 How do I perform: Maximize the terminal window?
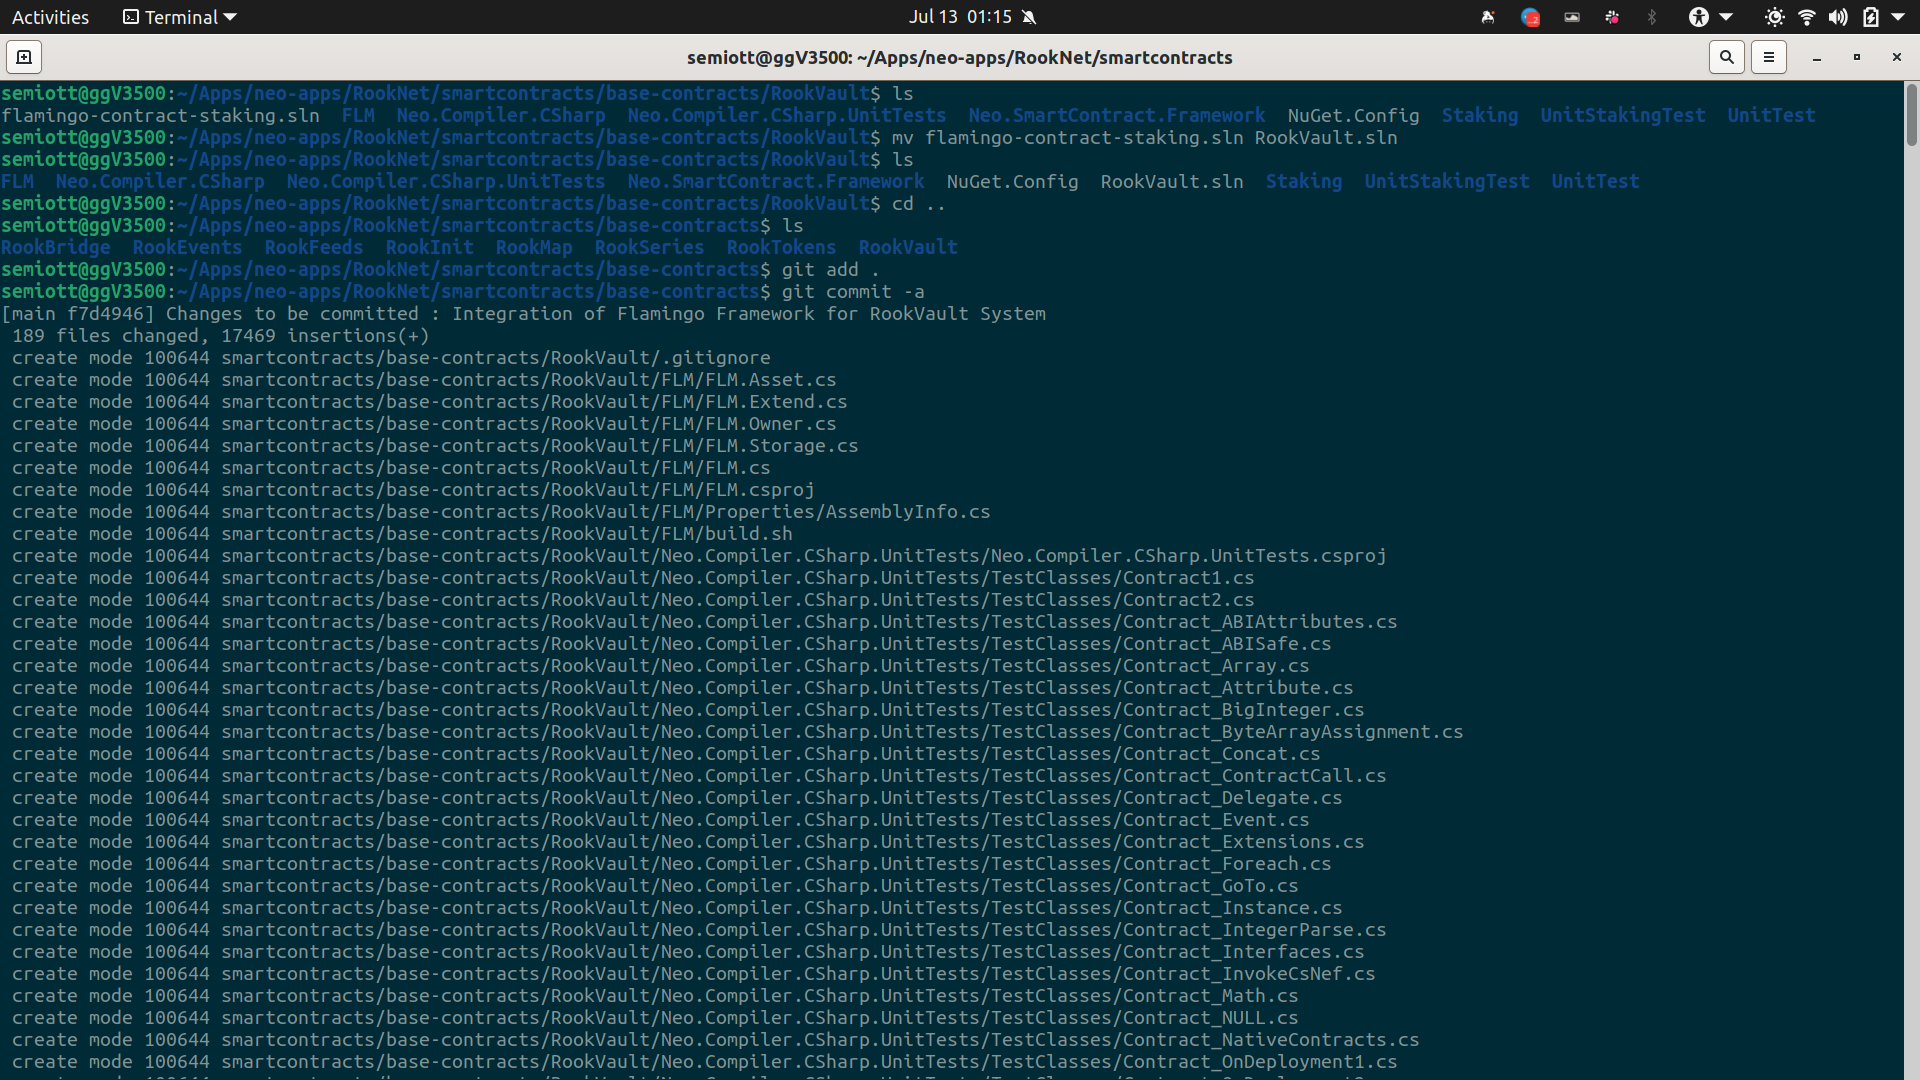pos(1857,57)
